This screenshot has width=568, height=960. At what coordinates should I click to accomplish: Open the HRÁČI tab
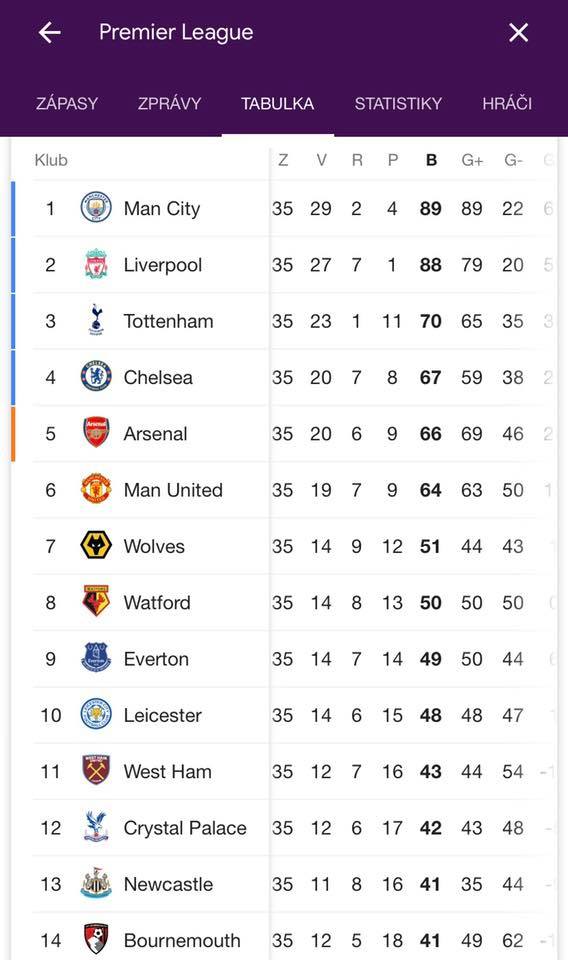coord(507,103)
